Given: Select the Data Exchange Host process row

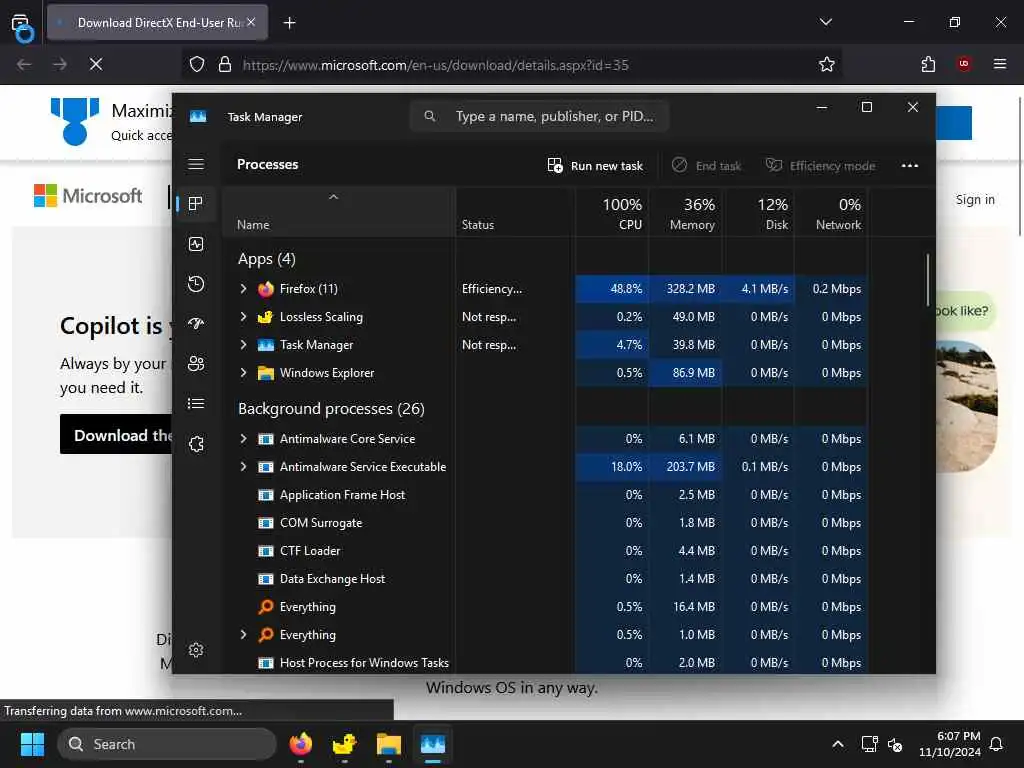Looking at the screenshot, I should 545,579.
